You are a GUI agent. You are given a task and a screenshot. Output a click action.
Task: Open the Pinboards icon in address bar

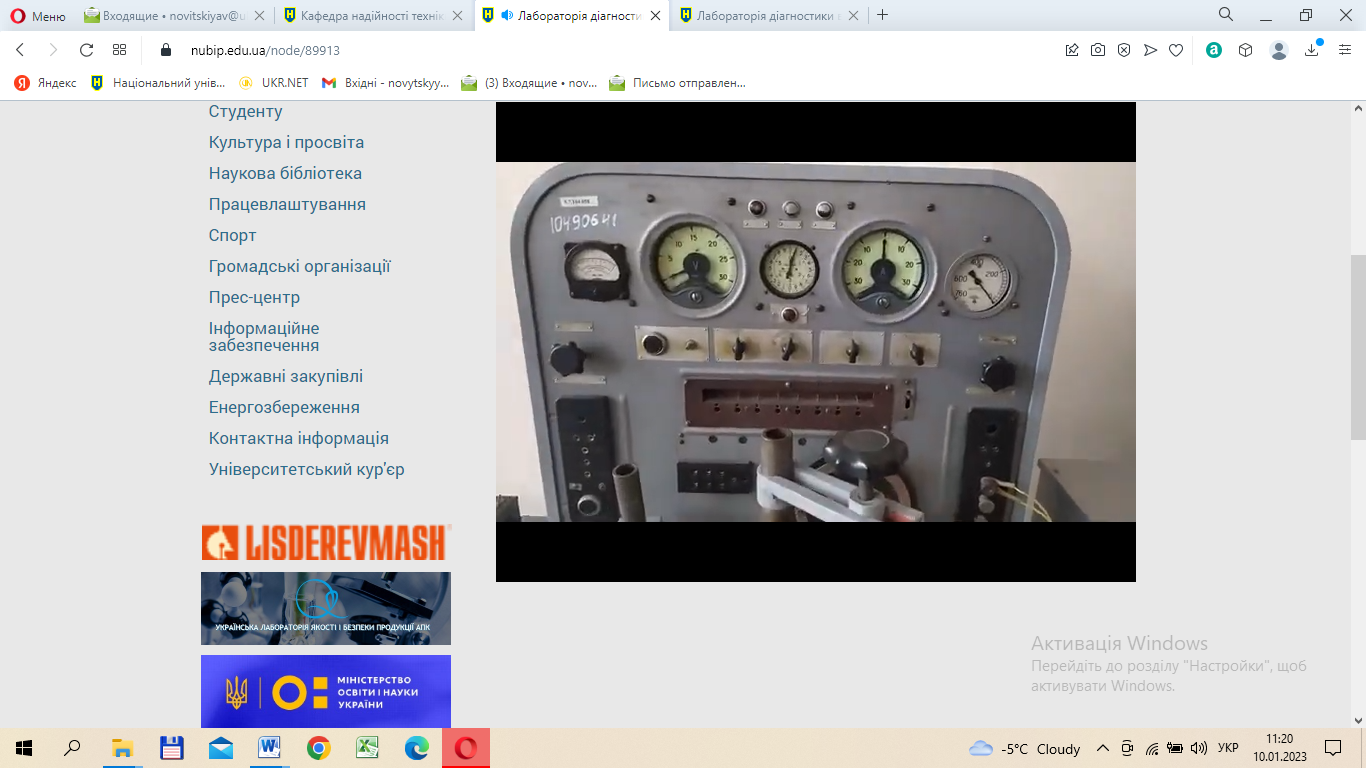click(x=1072, y=50)
